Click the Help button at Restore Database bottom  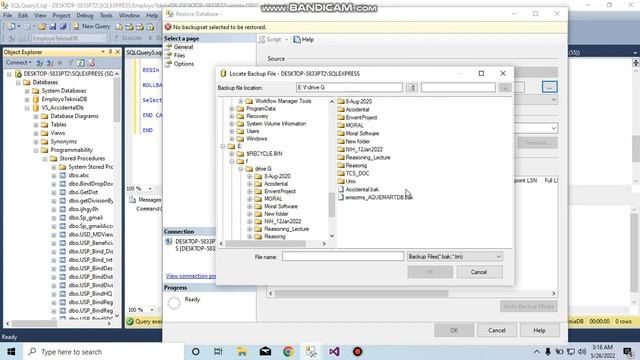(539, 330)
